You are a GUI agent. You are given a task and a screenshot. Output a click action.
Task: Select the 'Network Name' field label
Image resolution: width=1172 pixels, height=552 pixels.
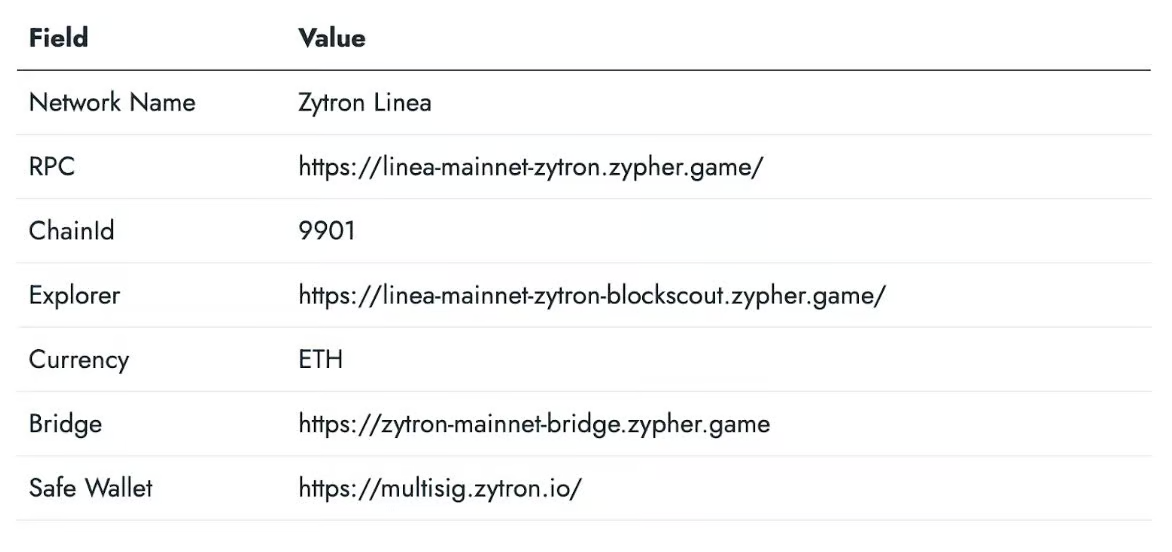point(112,102)
